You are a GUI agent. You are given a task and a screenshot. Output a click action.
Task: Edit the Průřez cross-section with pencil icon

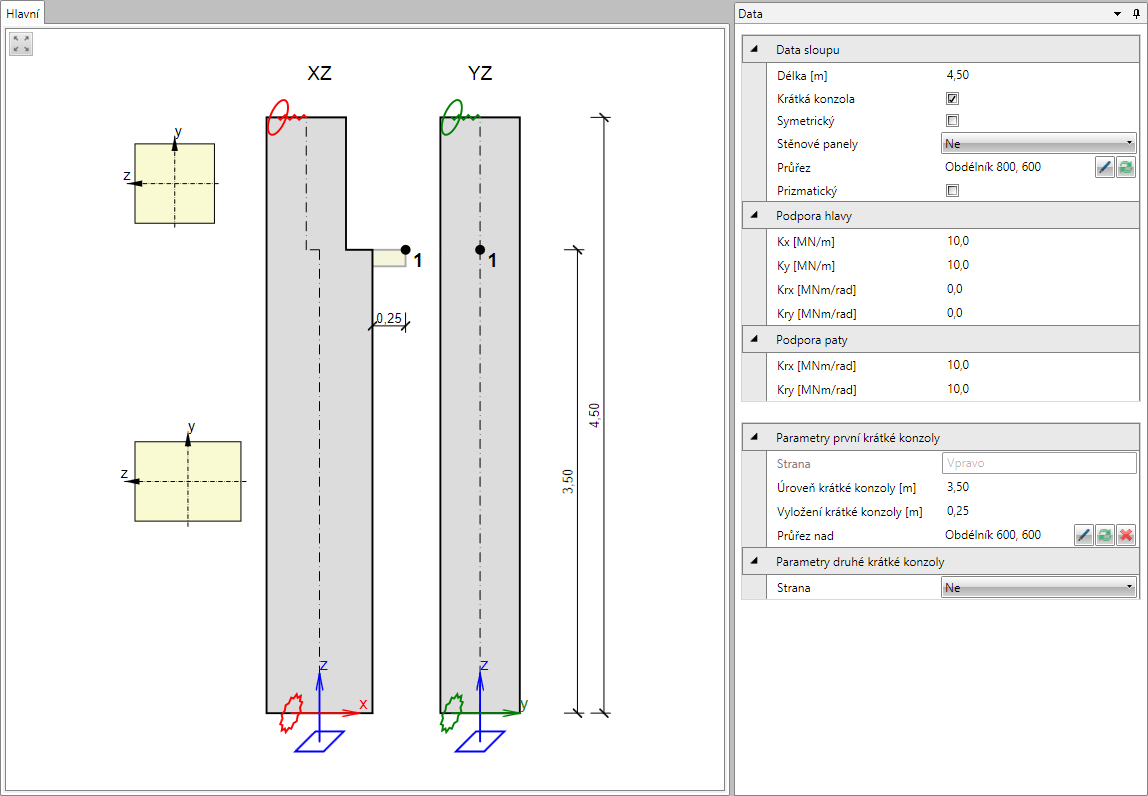[1105, 168]
